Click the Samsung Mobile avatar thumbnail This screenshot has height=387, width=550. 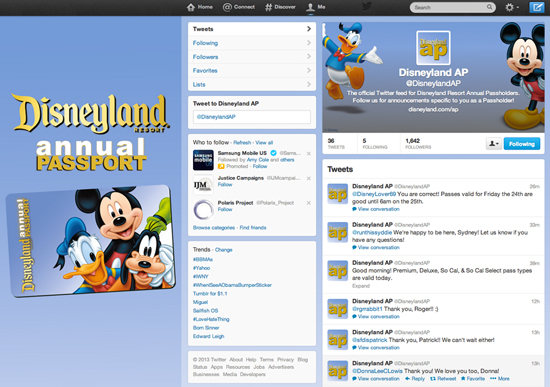coord(203,160)
